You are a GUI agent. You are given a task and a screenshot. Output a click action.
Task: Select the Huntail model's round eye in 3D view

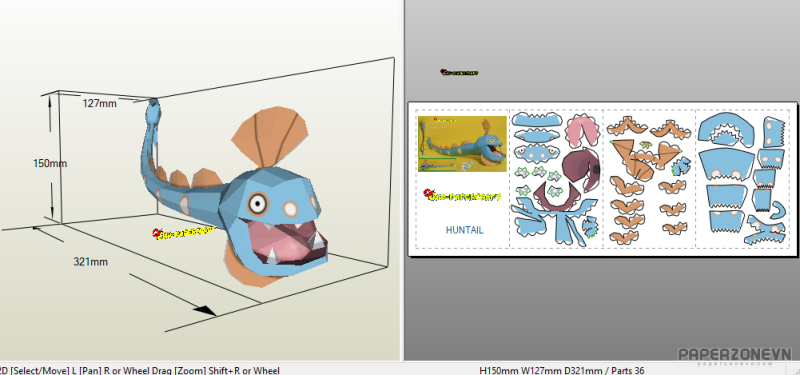(x=258, y=204)
